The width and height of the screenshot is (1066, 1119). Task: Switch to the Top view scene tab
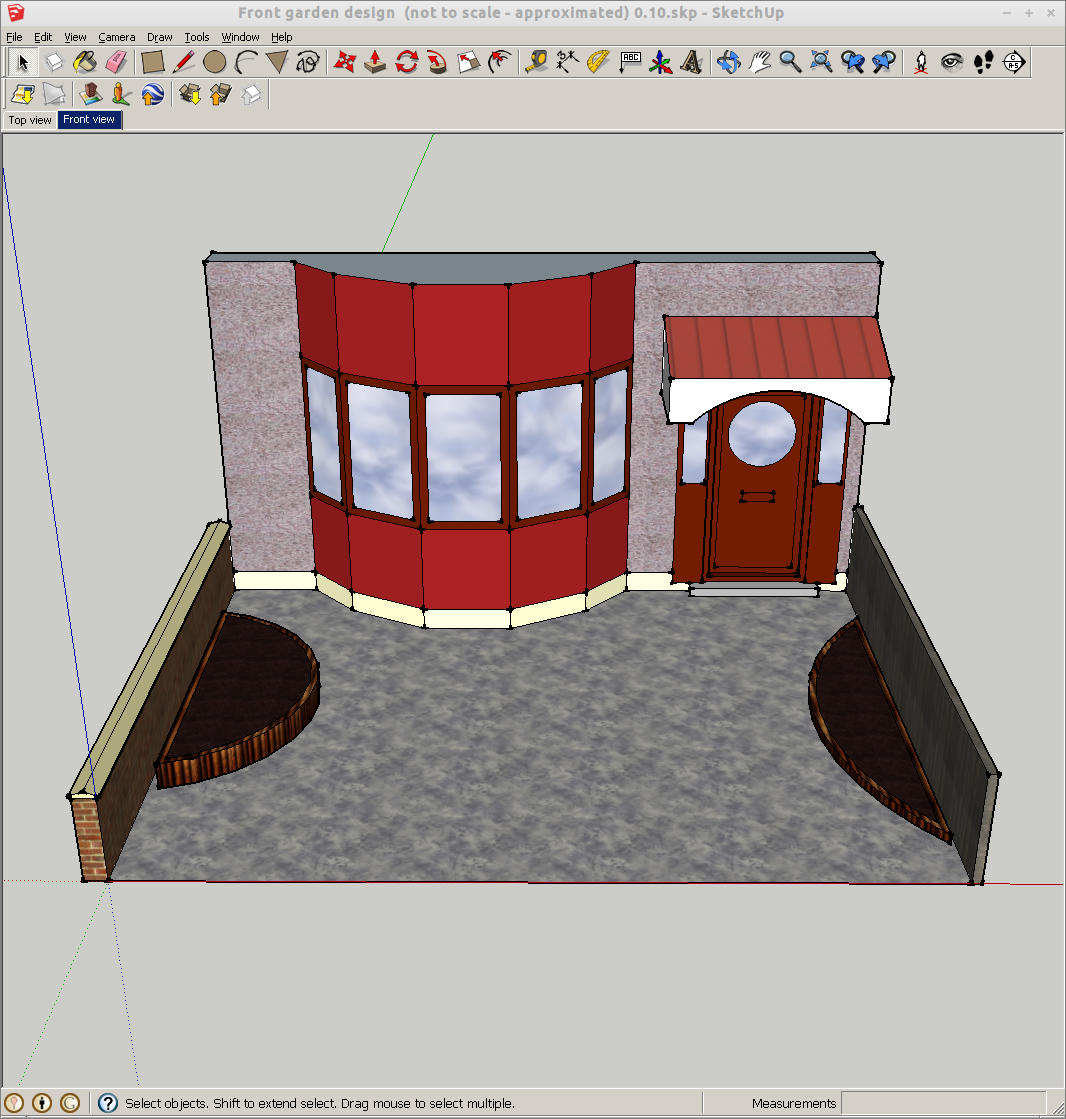coord(30,120)
